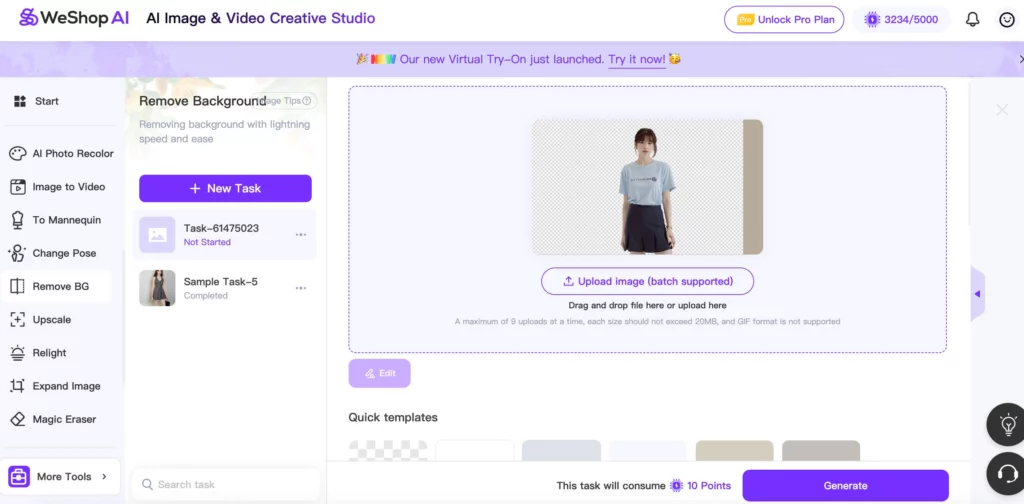Open the notifications bell
Screen dimensions: 1024x504
tap(972, 20)
